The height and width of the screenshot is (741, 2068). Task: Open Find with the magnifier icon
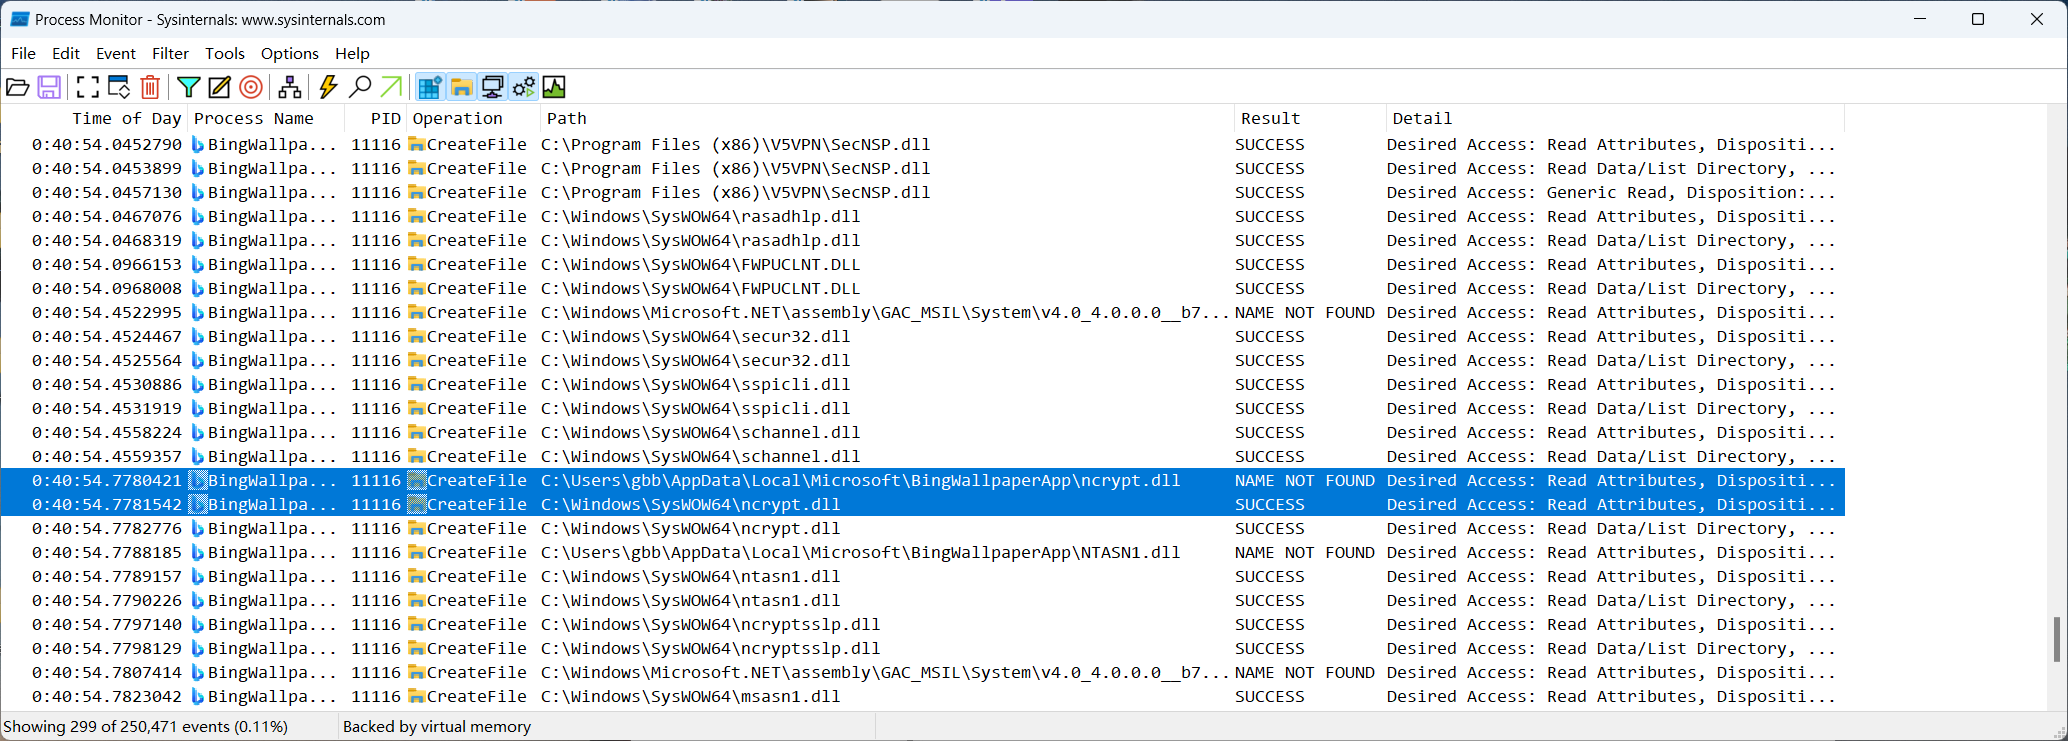pos(360,87)
